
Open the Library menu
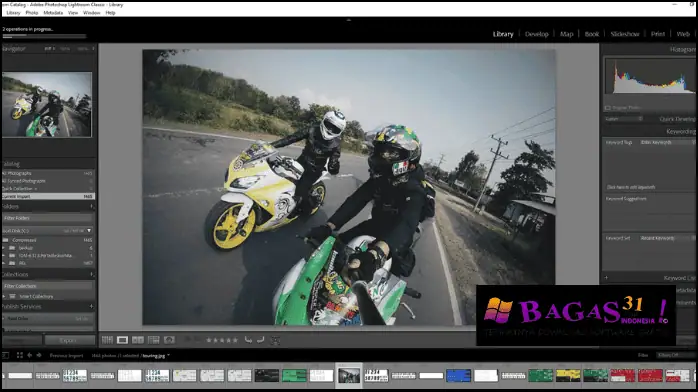14,13
